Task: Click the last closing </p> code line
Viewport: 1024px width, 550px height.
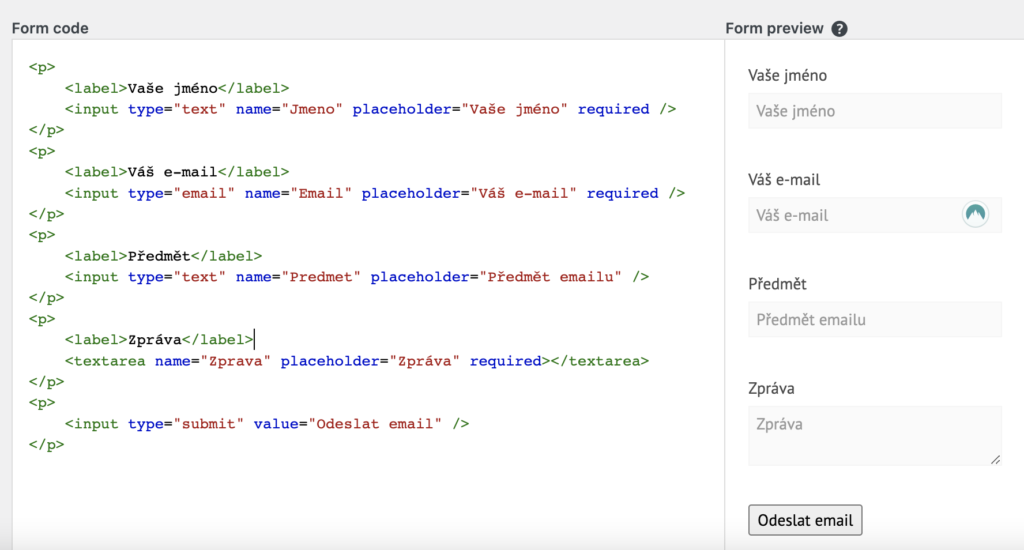Action: click(x=46, y=445)
